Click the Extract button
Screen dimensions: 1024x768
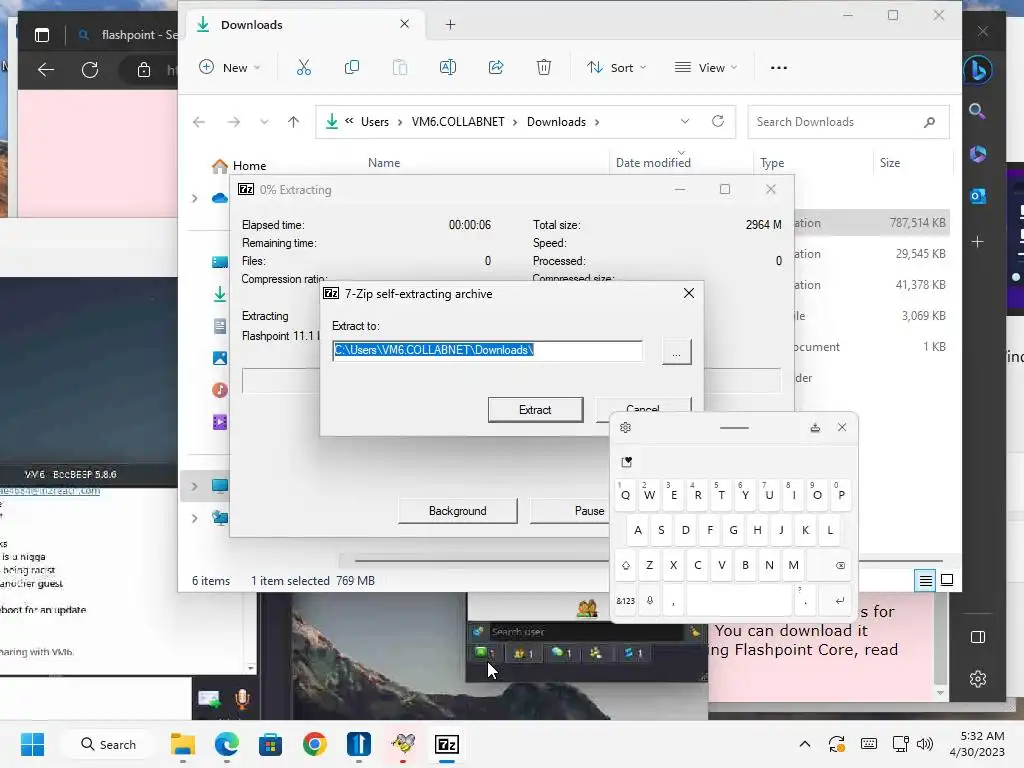pos(536,409)
